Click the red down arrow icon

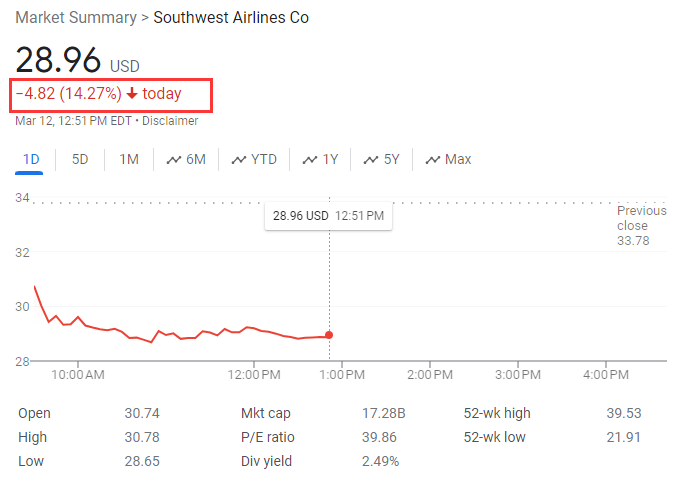tap(132, 94)
